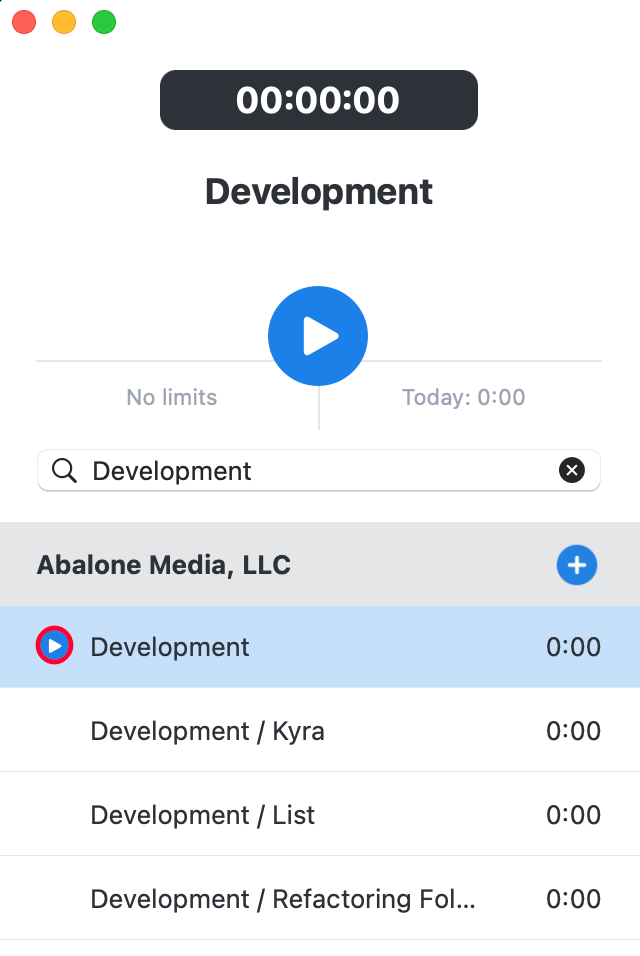The image size is (640, 956).
Task: Click the 00:00:00 timer display
Action: [x=319, y=100]
